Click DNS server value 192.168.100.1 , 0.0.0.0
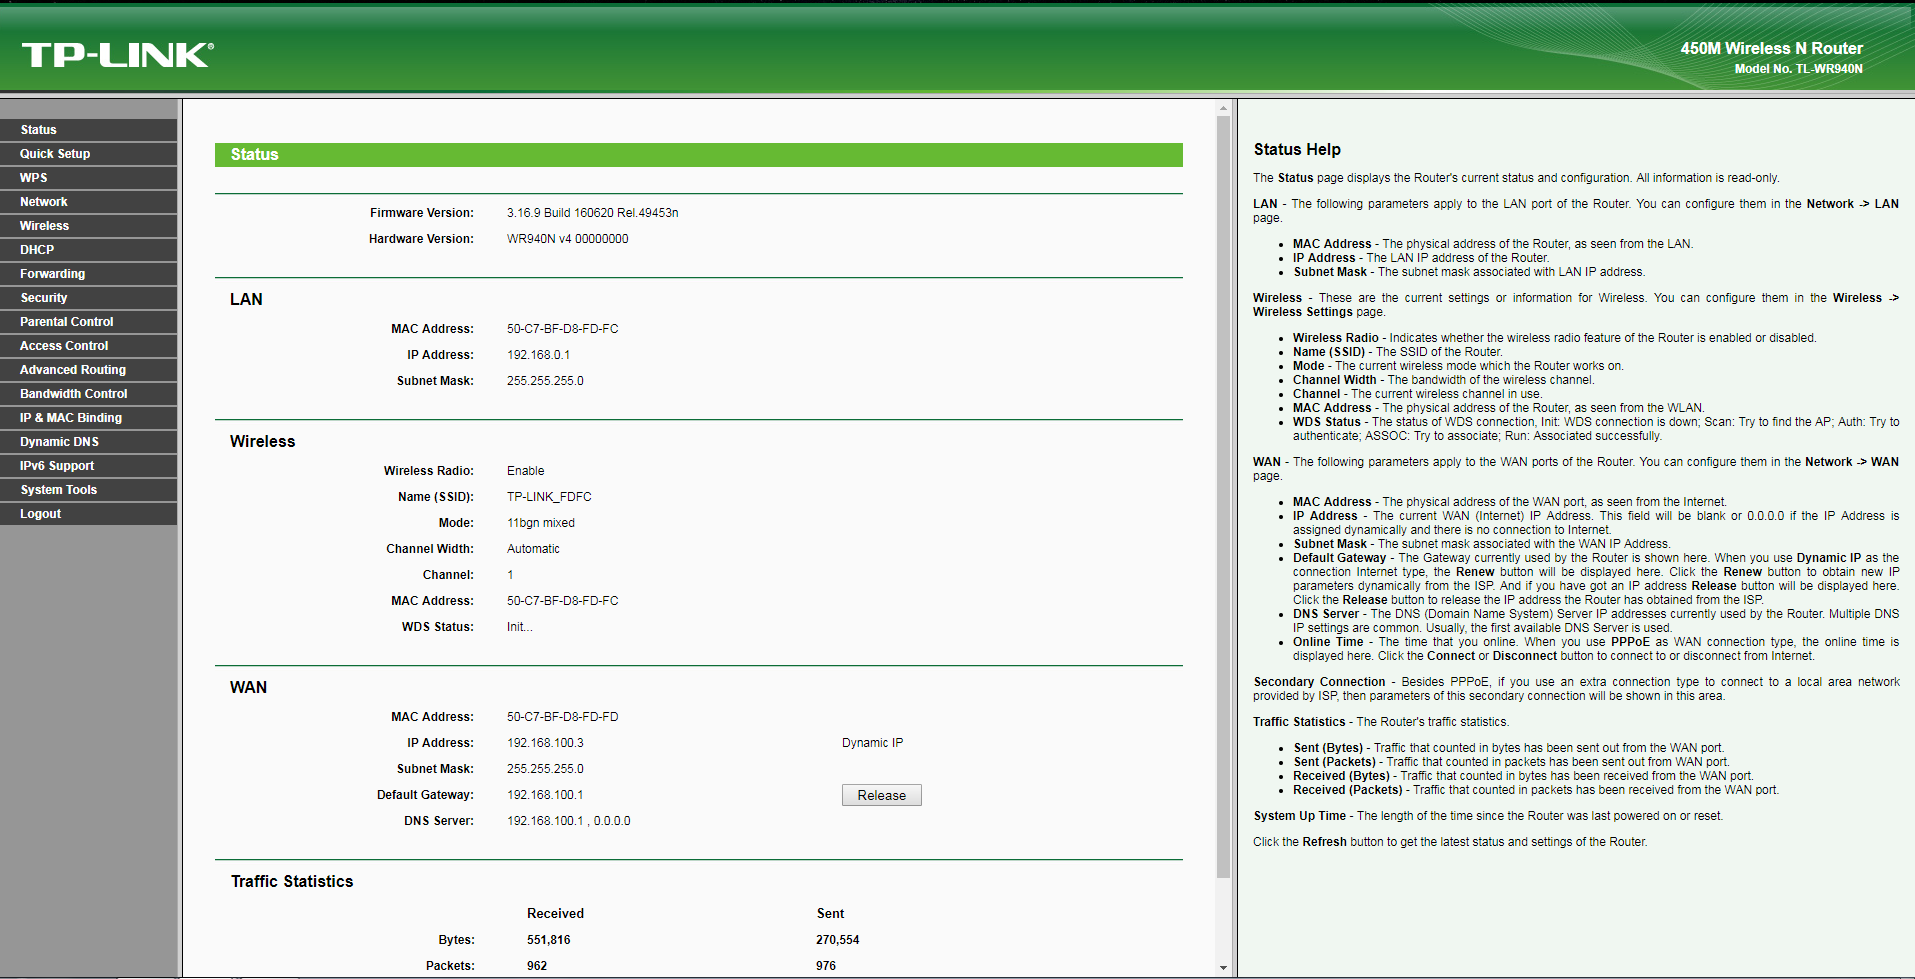This screenshot has height=979, width=1915. click(x=568, y=821)
